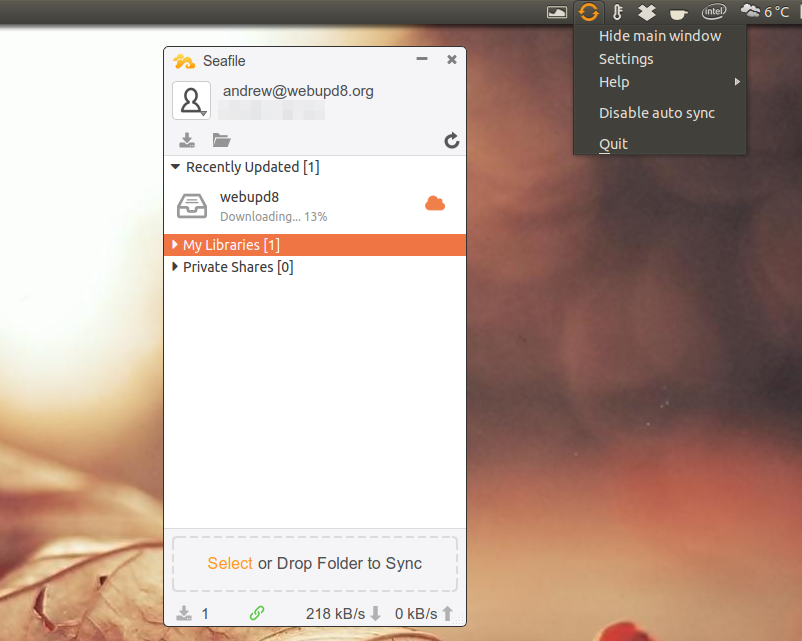The image size is (802, 641).
Task: Click the Seafile cloud logo in title bar
Action: [x=184, y=61]
